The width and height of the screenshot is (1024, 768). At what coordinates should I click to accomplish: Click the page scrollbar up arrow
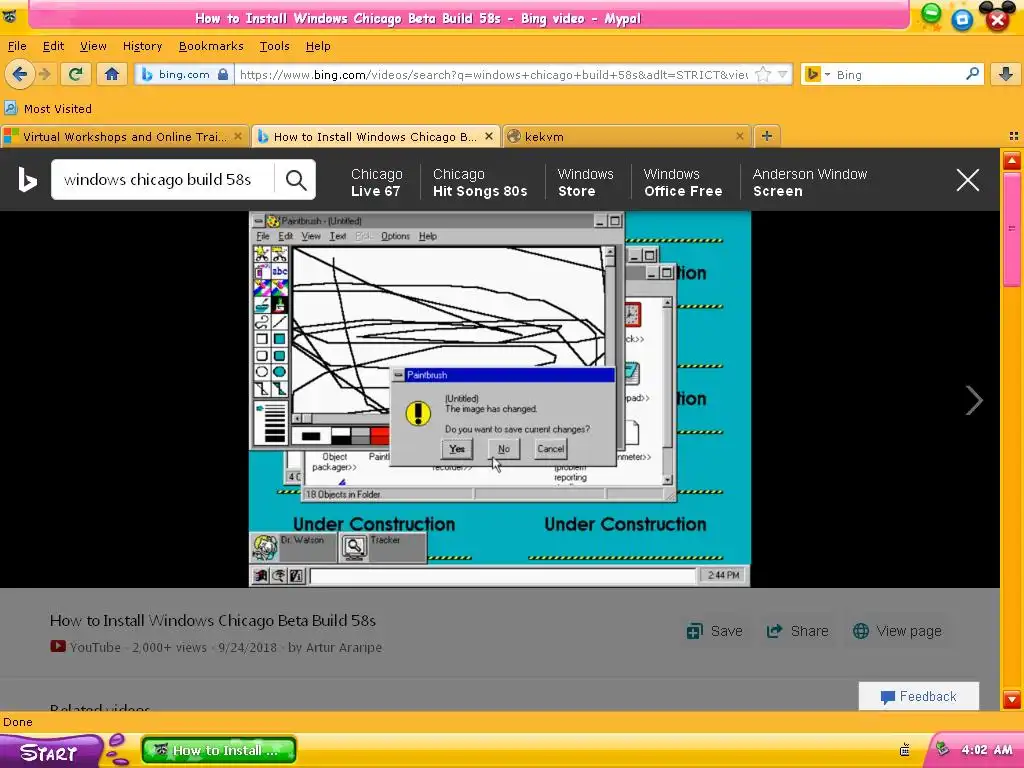(x=1012, y=160)
